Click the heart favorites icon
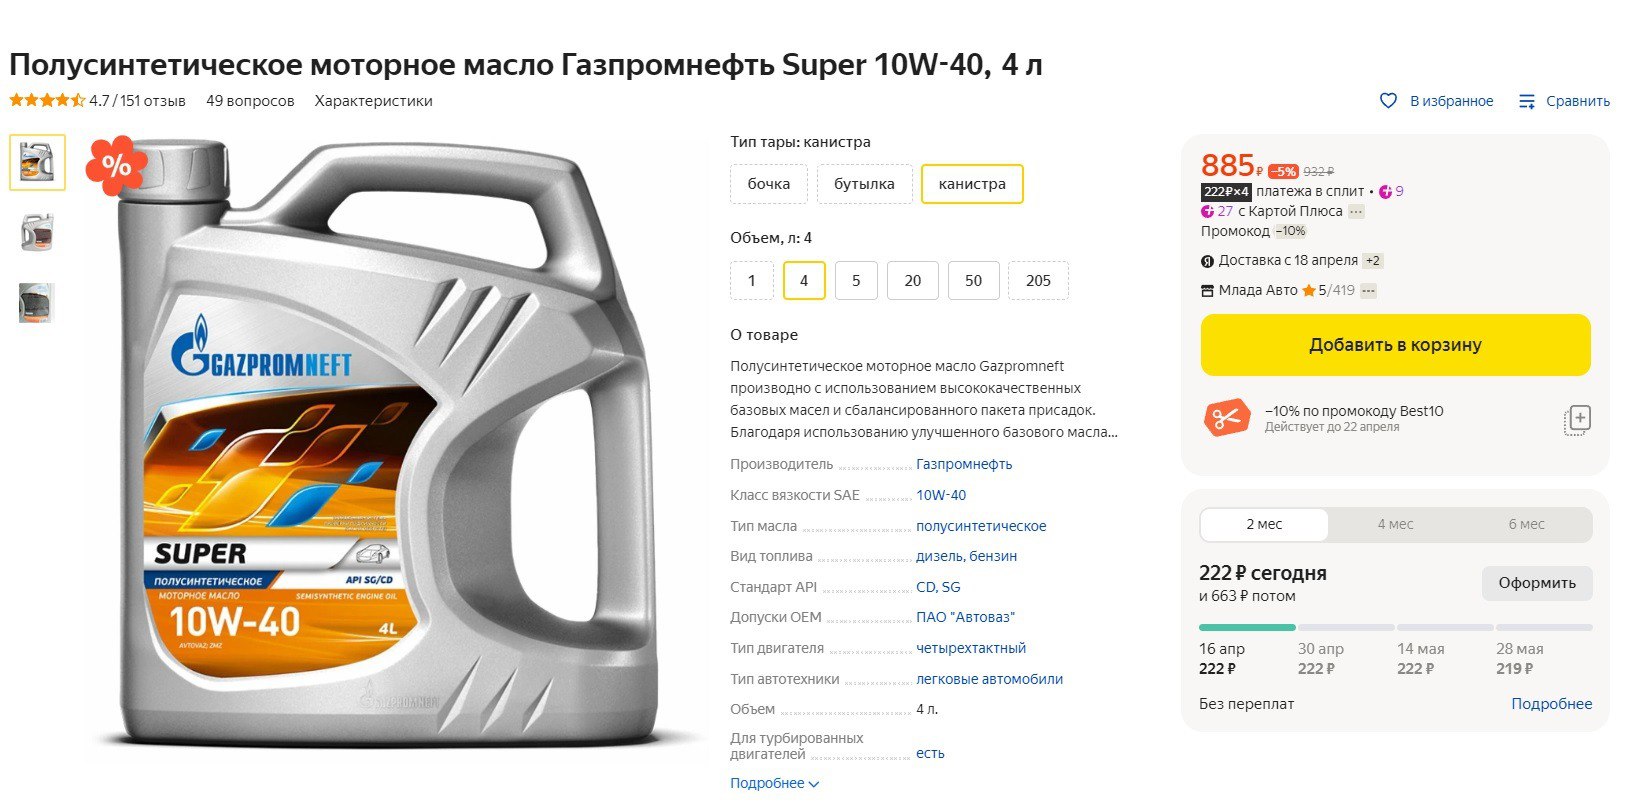 (x=1388, y=101)
